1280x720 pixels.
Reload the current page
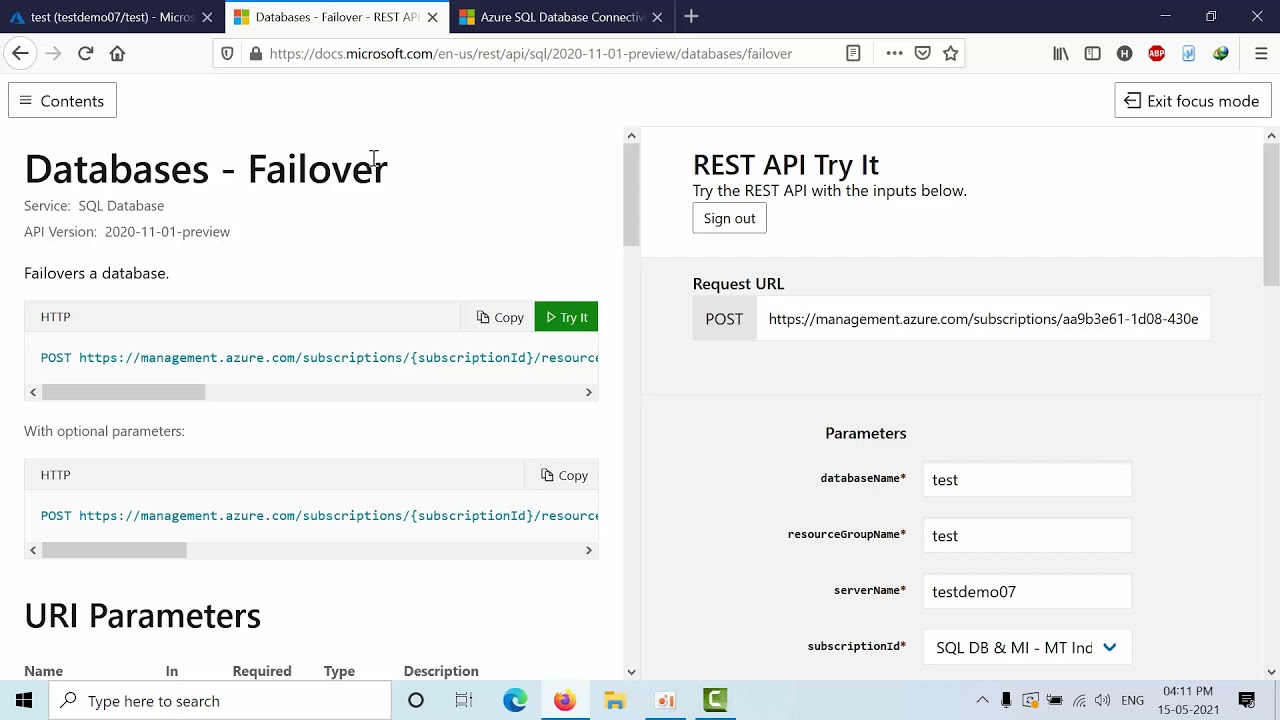[85, 53]
